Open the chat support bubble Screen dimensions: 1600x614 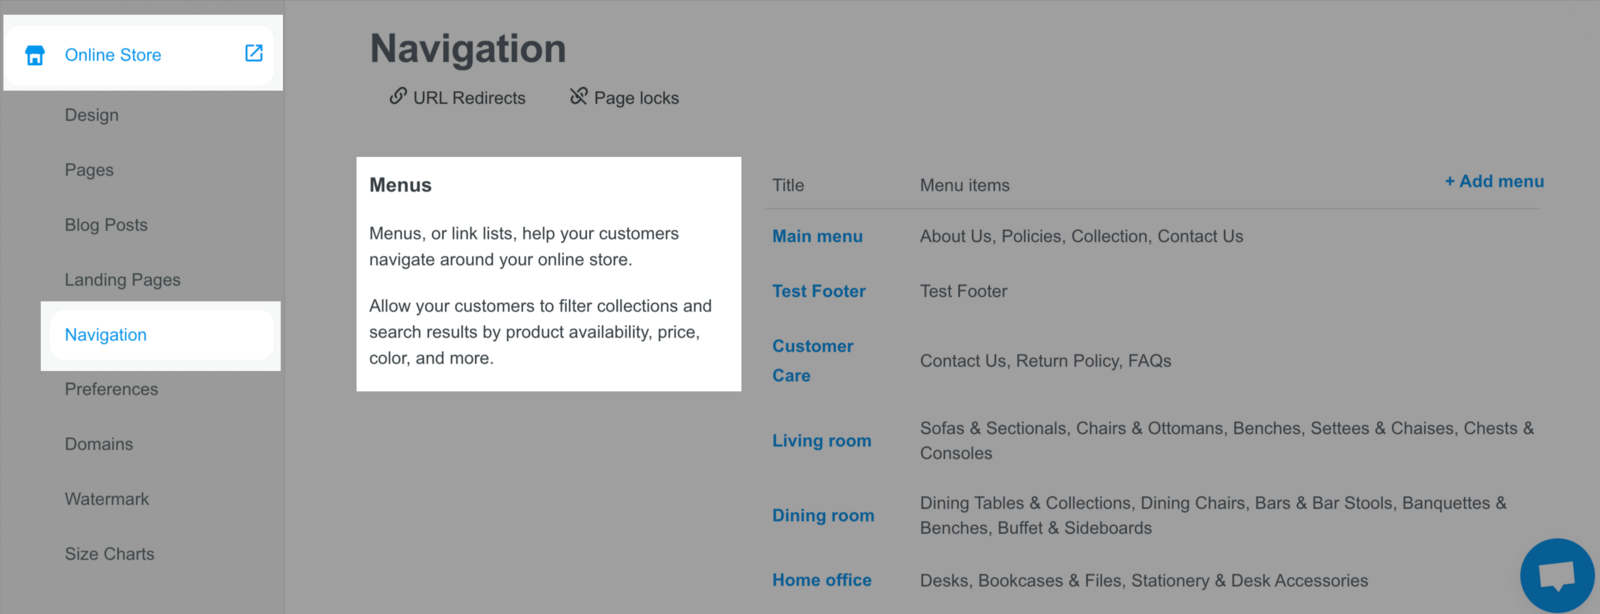1557,575
